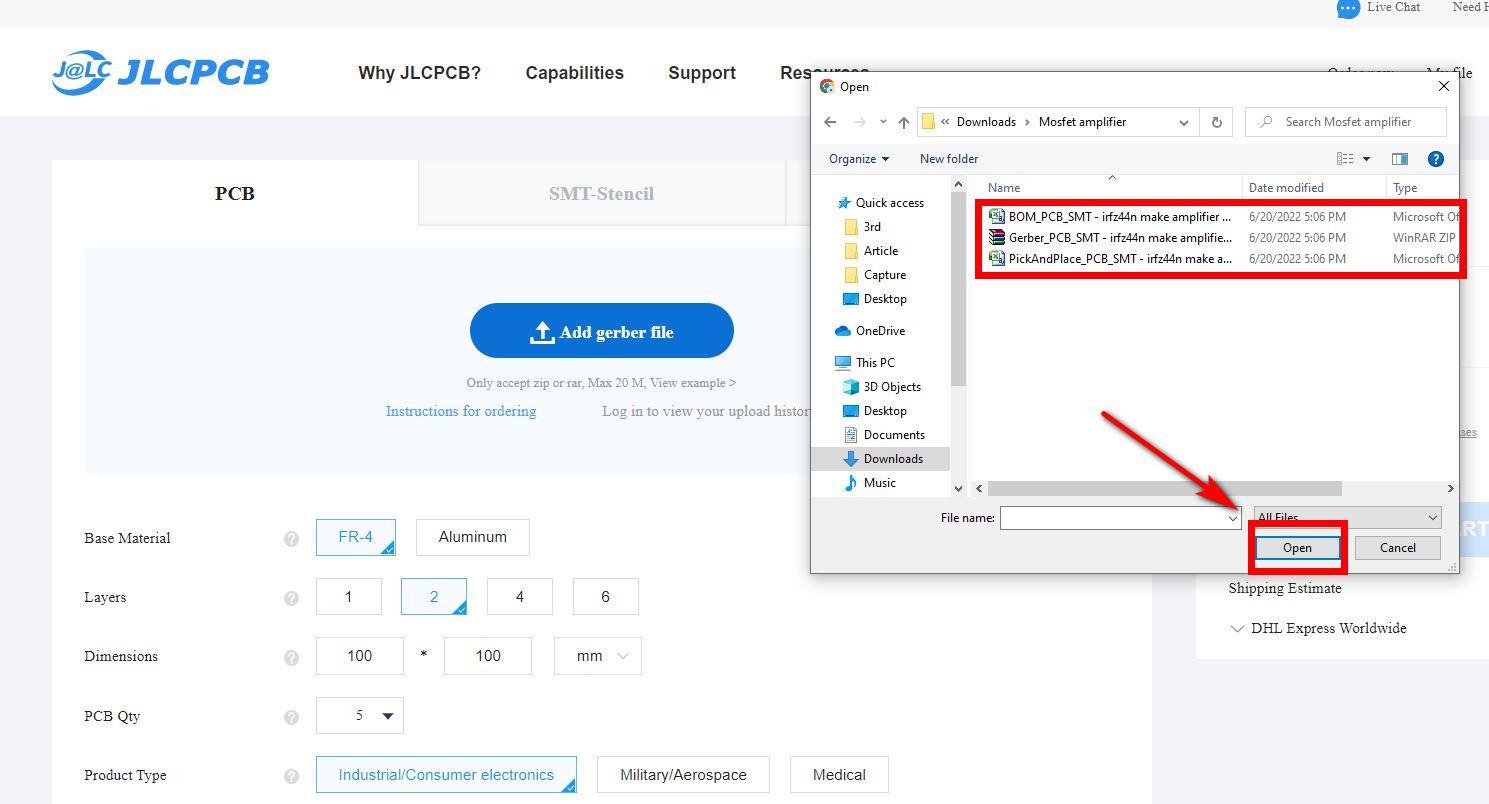Open file dialog help icon
1489x804 pixels.
coord(1436,159)
